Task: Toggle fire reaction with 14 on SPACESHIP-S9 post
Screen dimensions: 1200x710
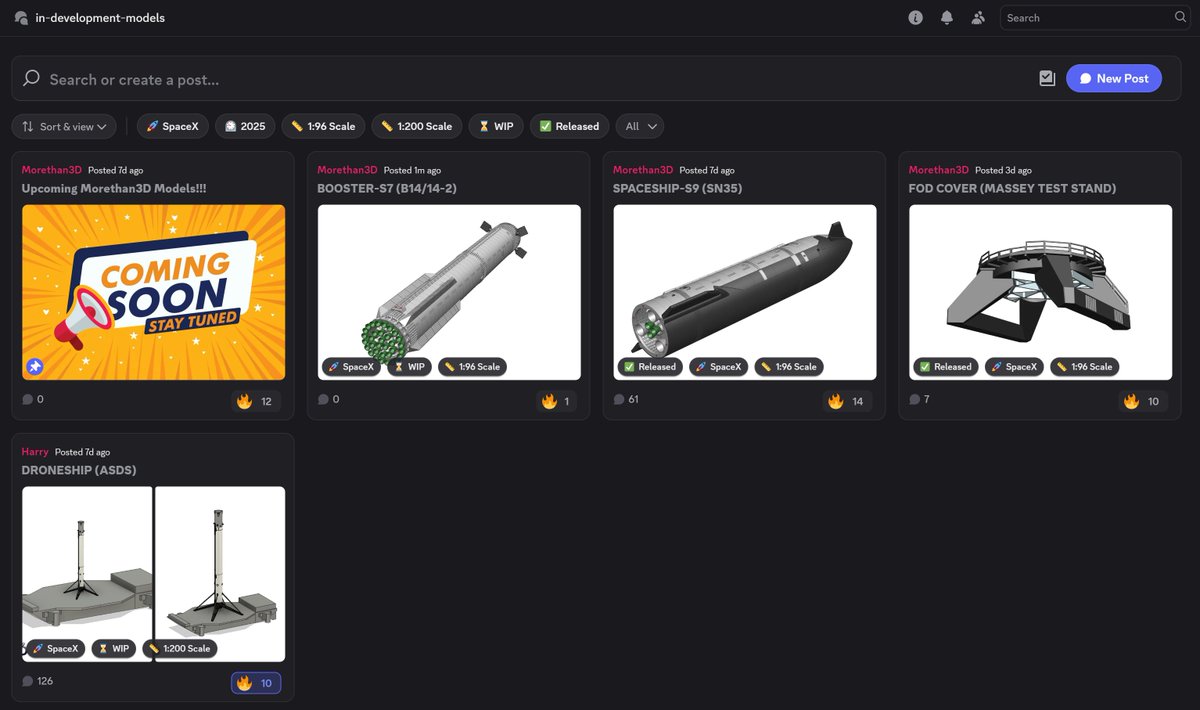Action: 848,401
